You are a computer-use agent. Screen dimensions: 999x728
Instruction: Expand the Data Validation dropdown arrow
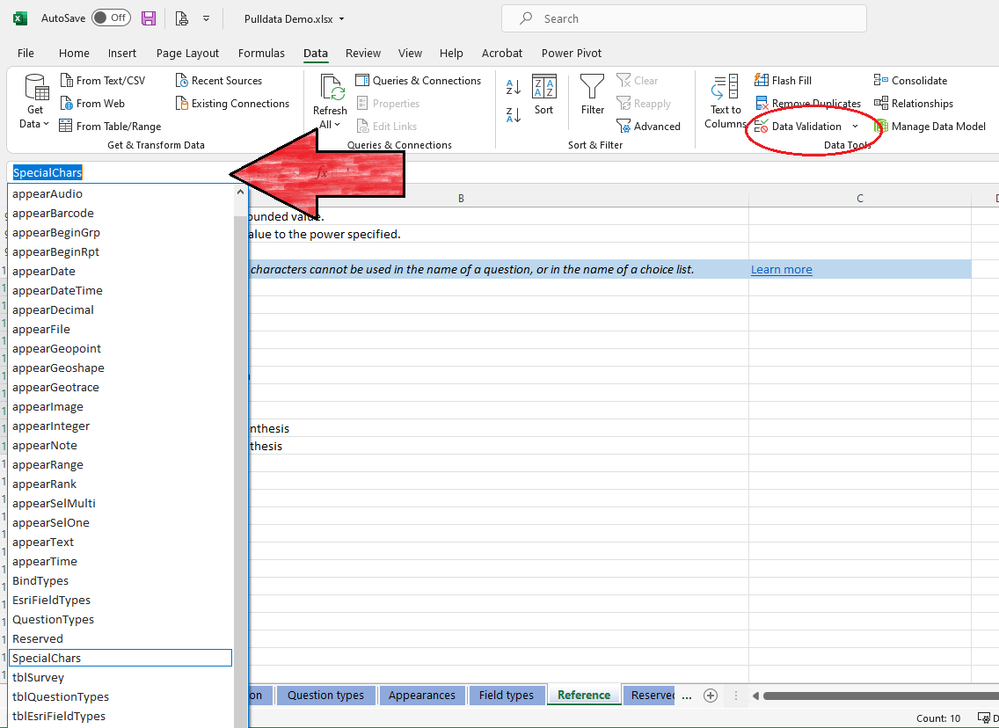coord(855,126)
